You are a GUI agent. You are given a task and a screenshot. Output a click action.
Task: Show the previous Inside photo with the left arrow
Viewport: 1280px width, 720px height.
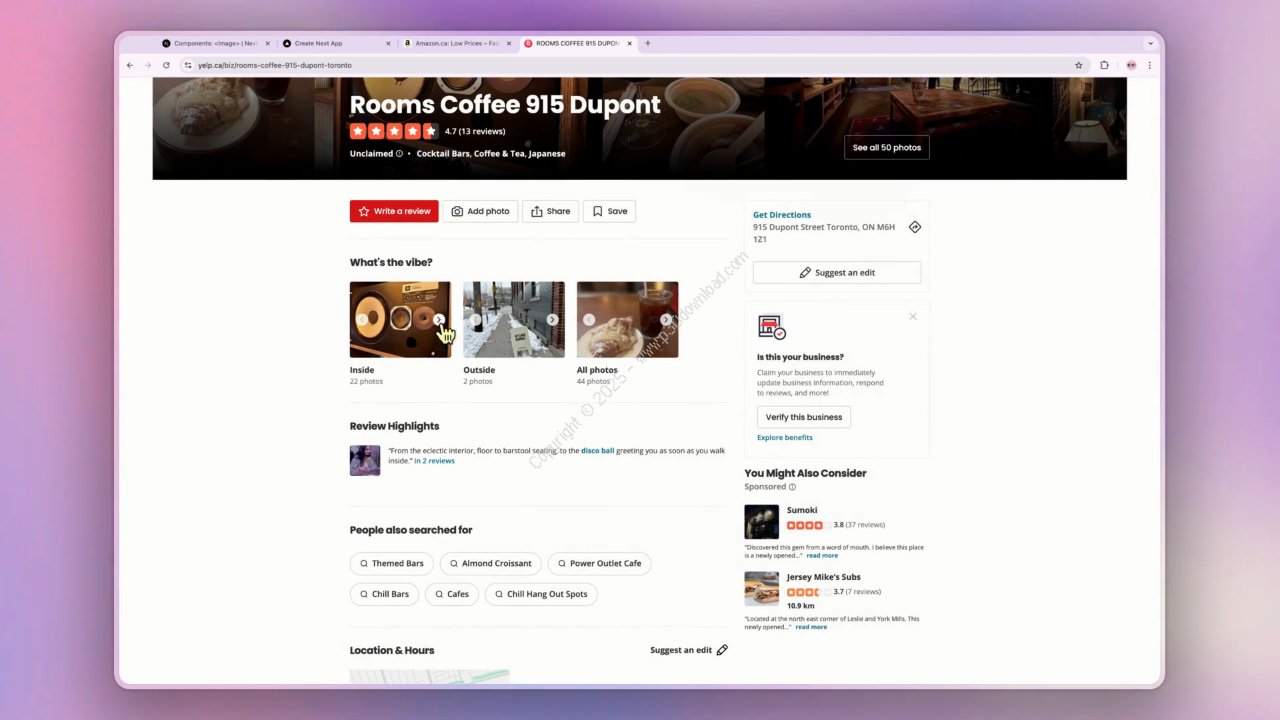(362, 320)
